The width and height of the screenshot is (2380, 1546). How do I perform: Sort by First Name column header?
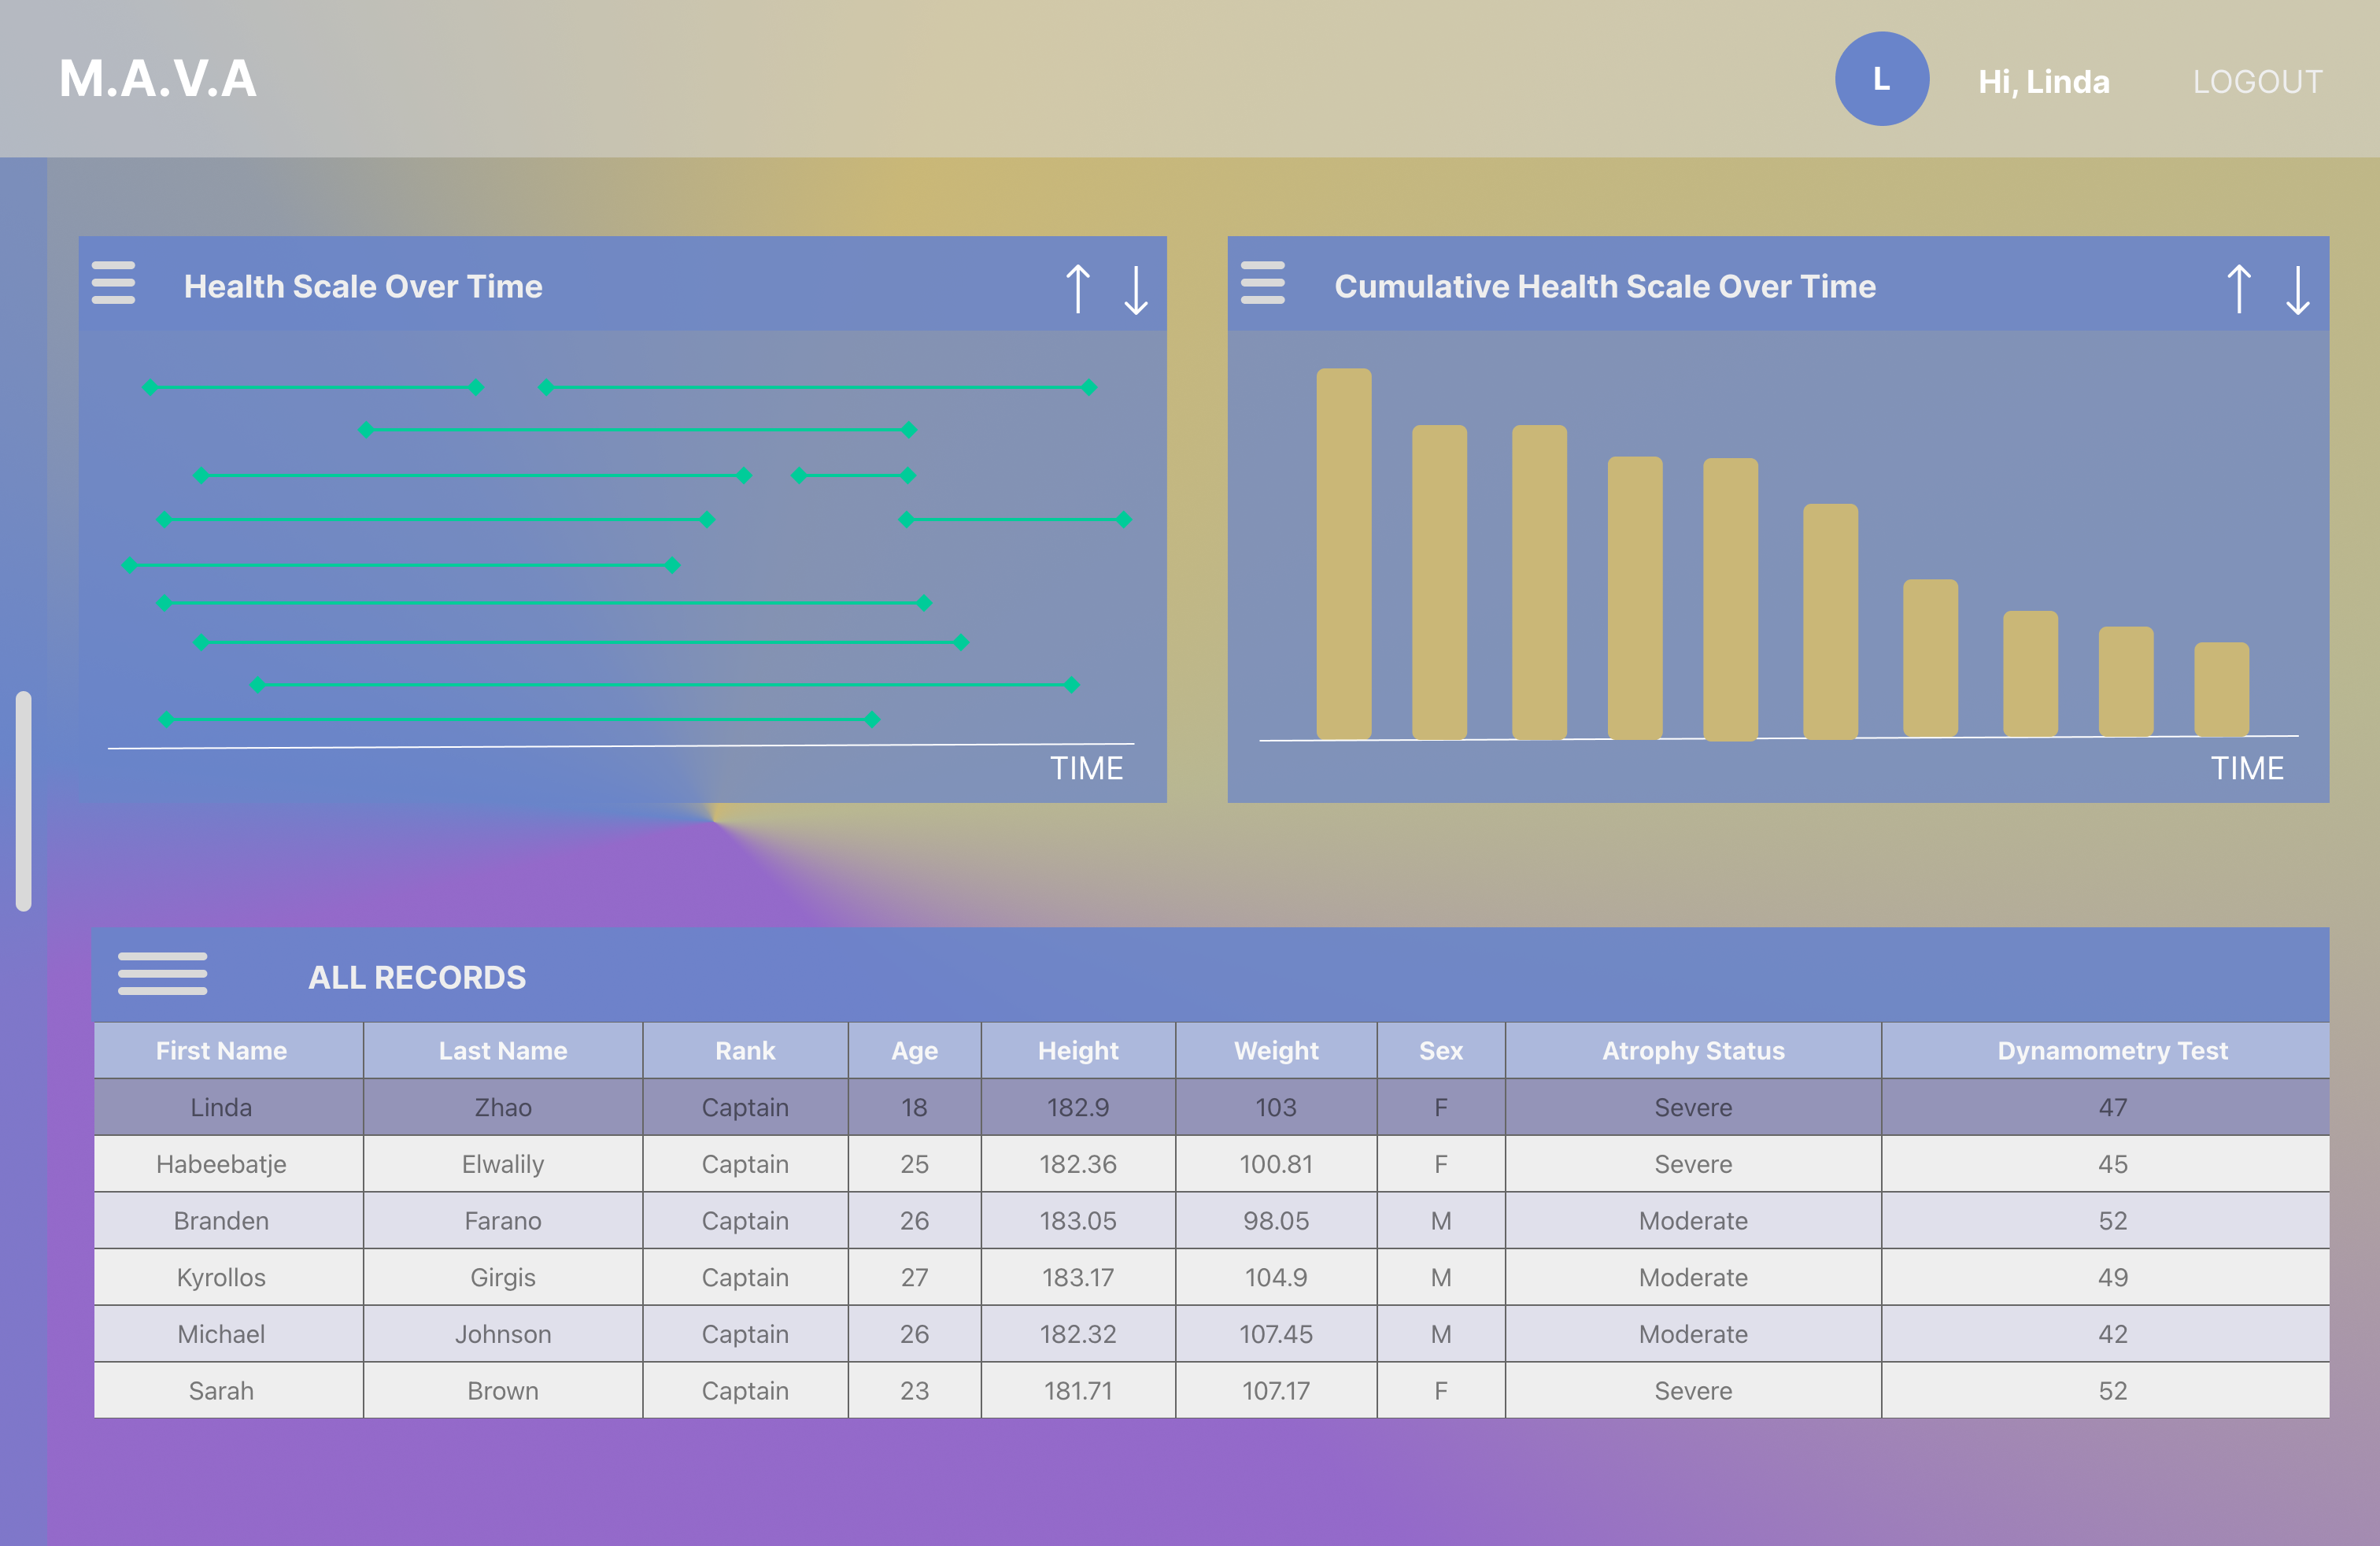point(221,1050)
